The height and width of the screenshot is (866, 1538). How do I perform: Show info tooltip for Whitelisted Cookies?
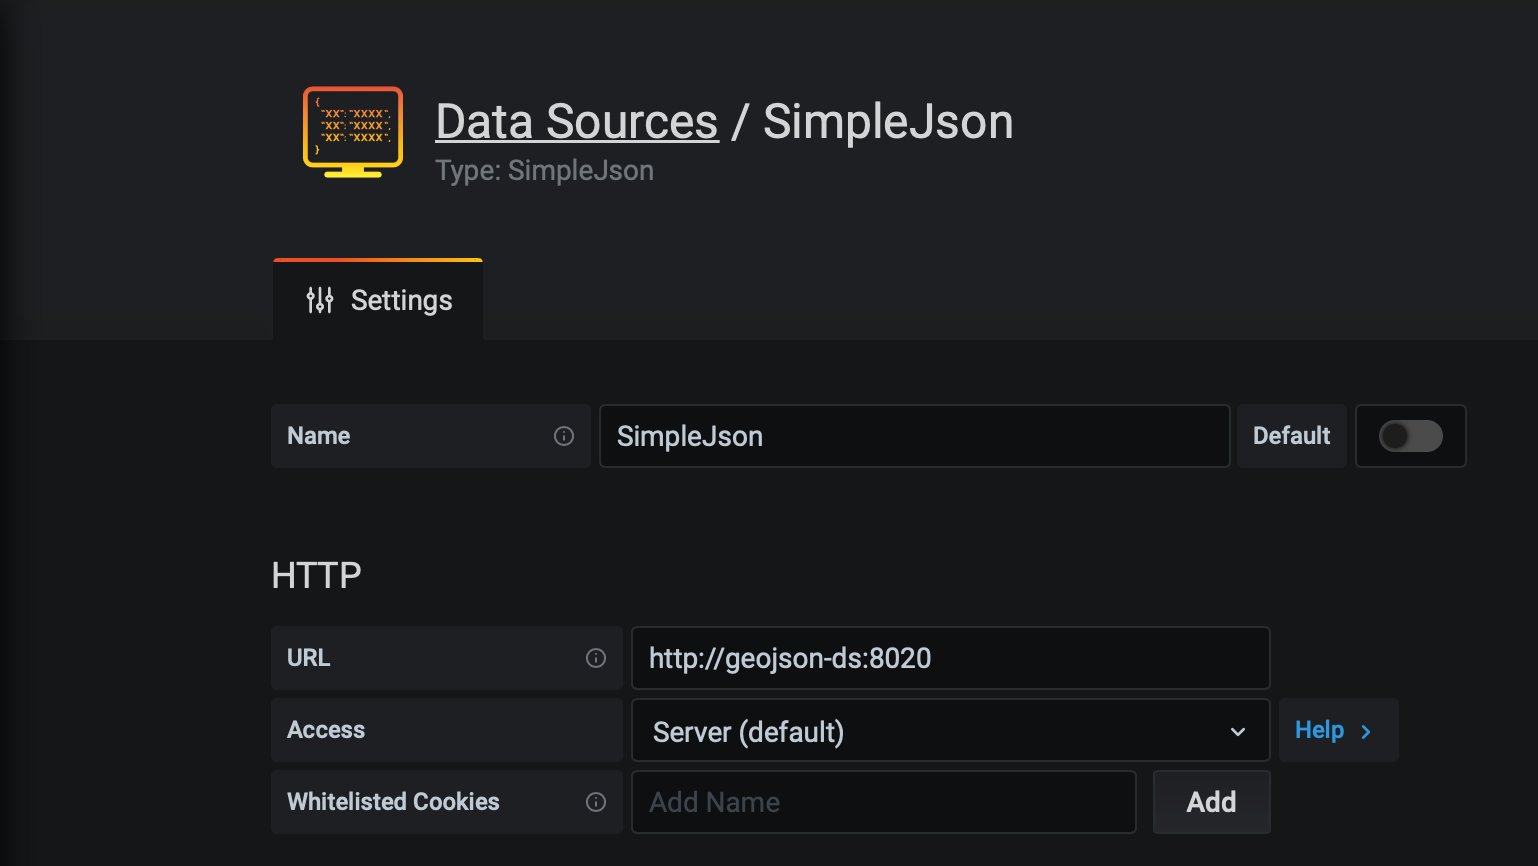click(x=596, y=802)
